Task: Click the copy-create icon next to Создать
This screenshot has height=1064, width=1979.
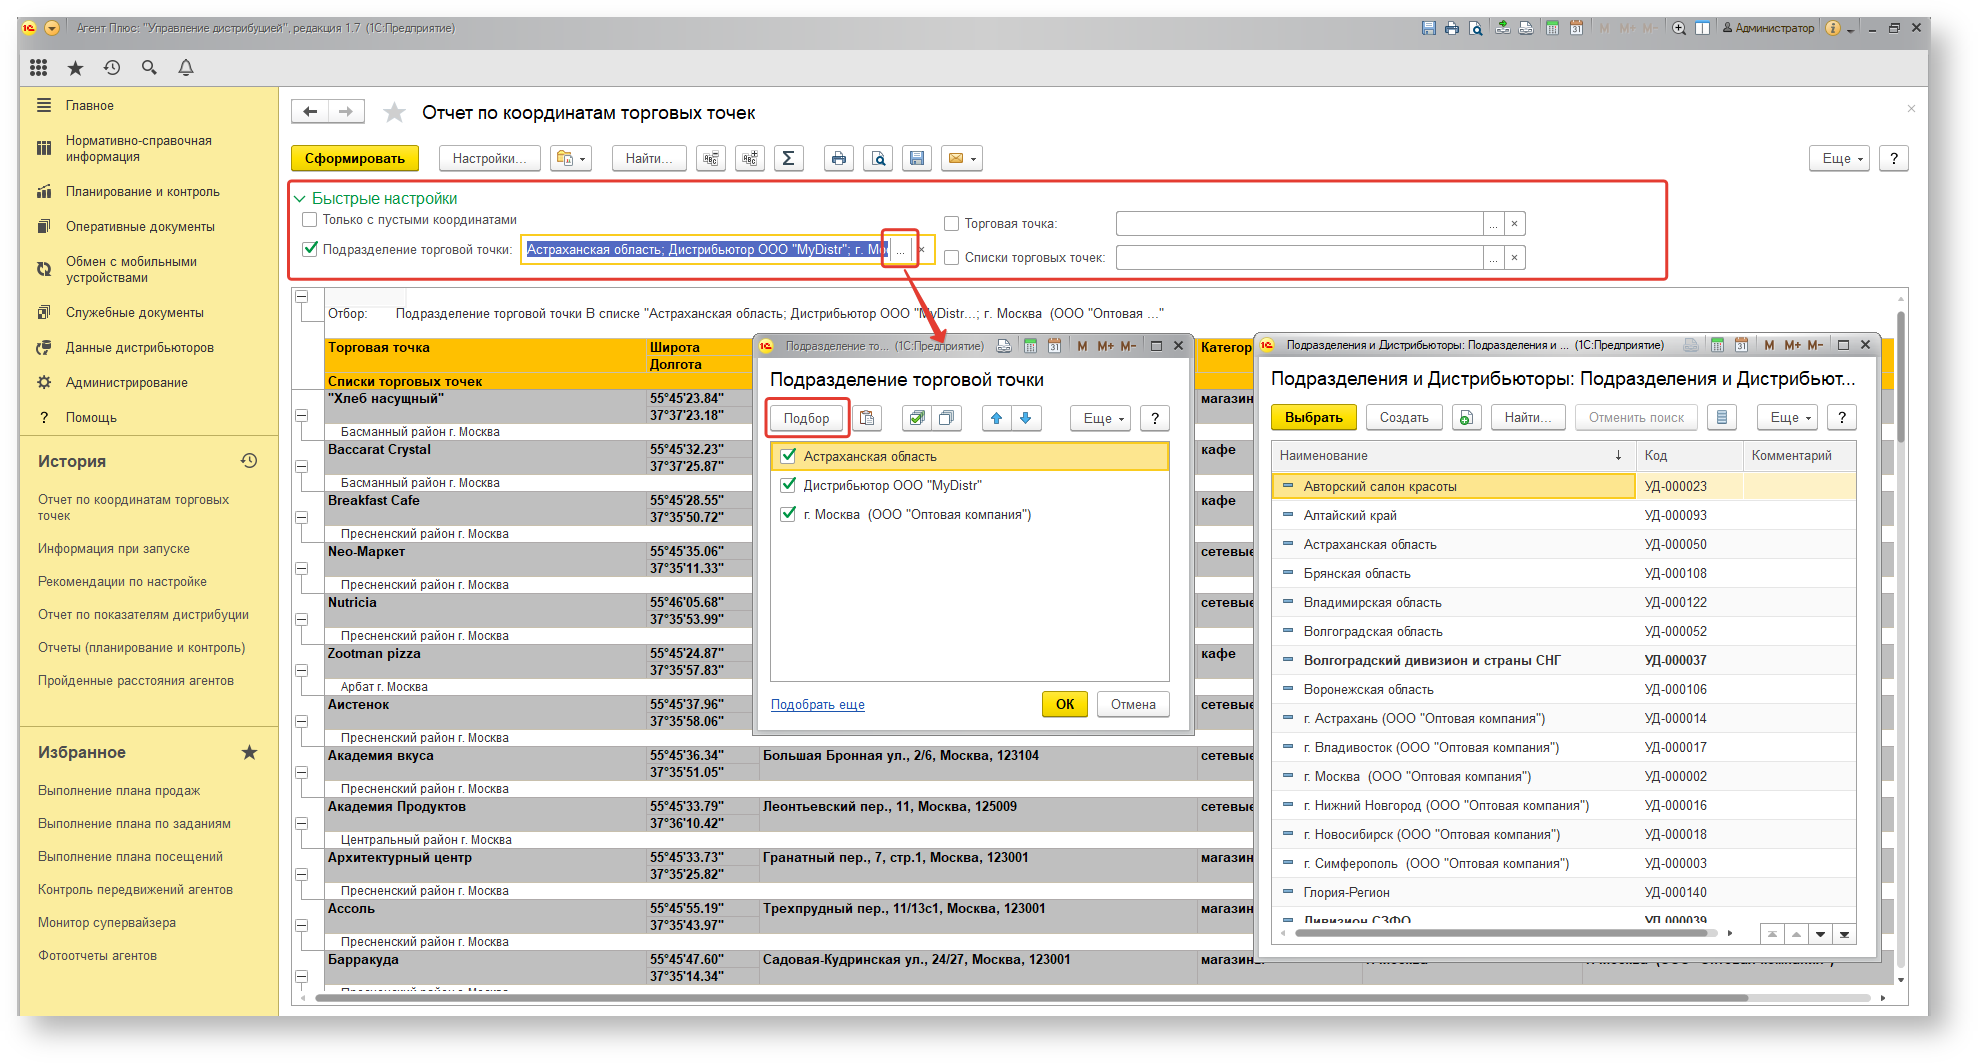Action: 1466,417
